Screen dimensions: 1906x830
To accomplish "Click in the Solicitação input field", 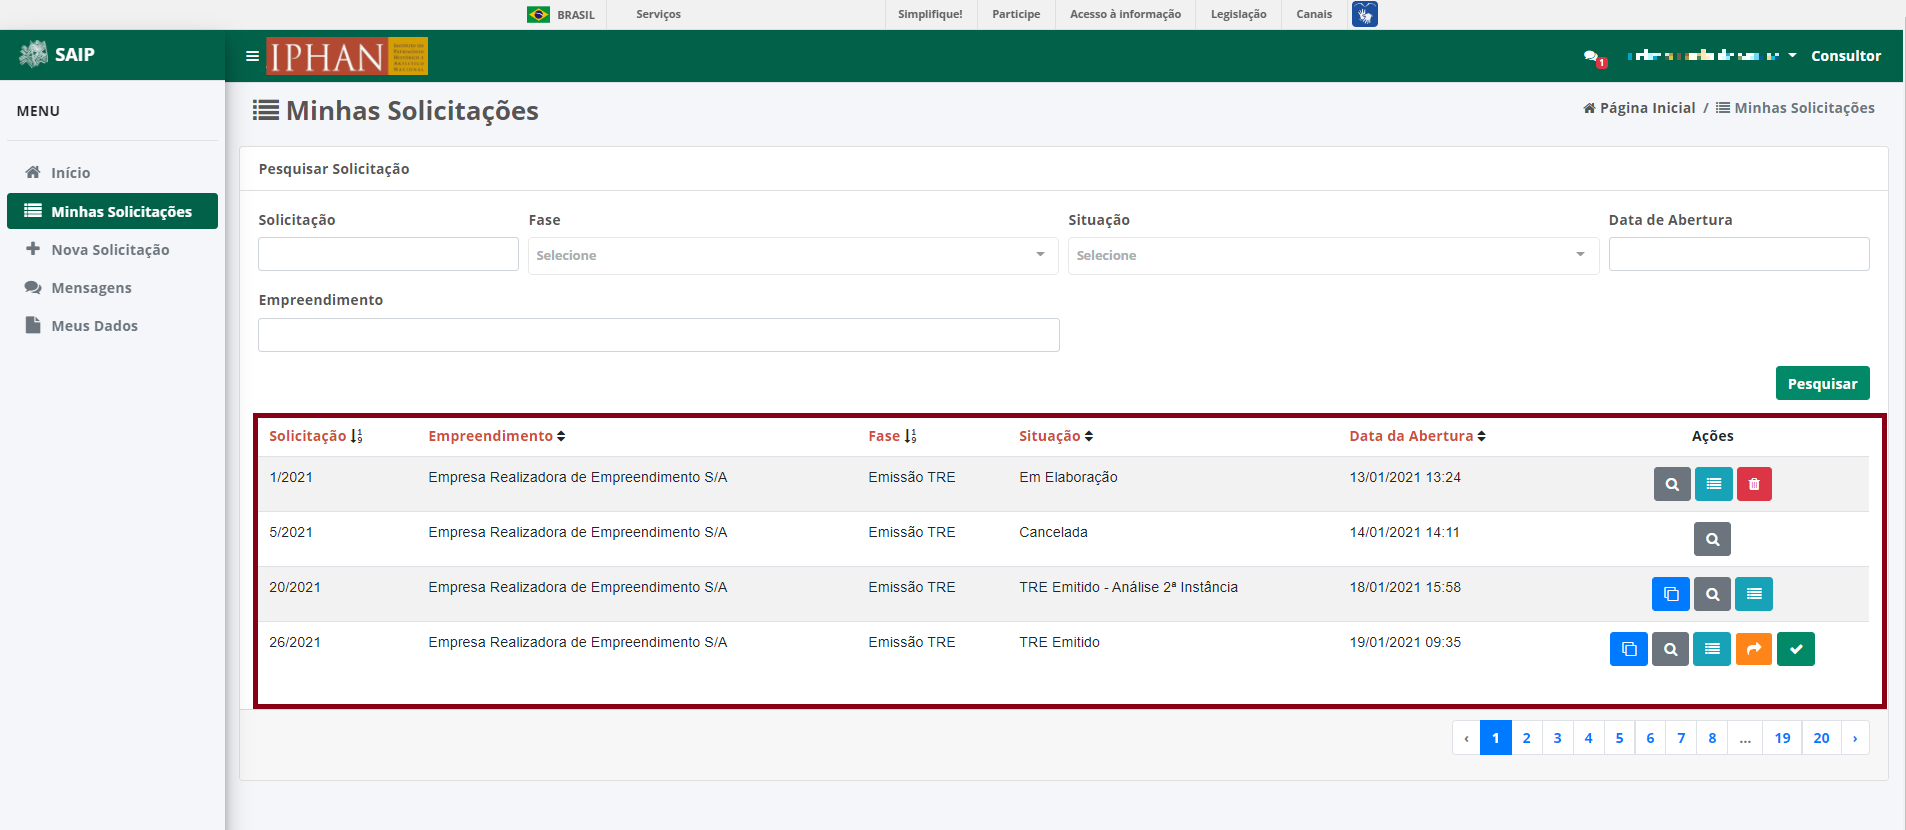I will [x=388, y=254].
